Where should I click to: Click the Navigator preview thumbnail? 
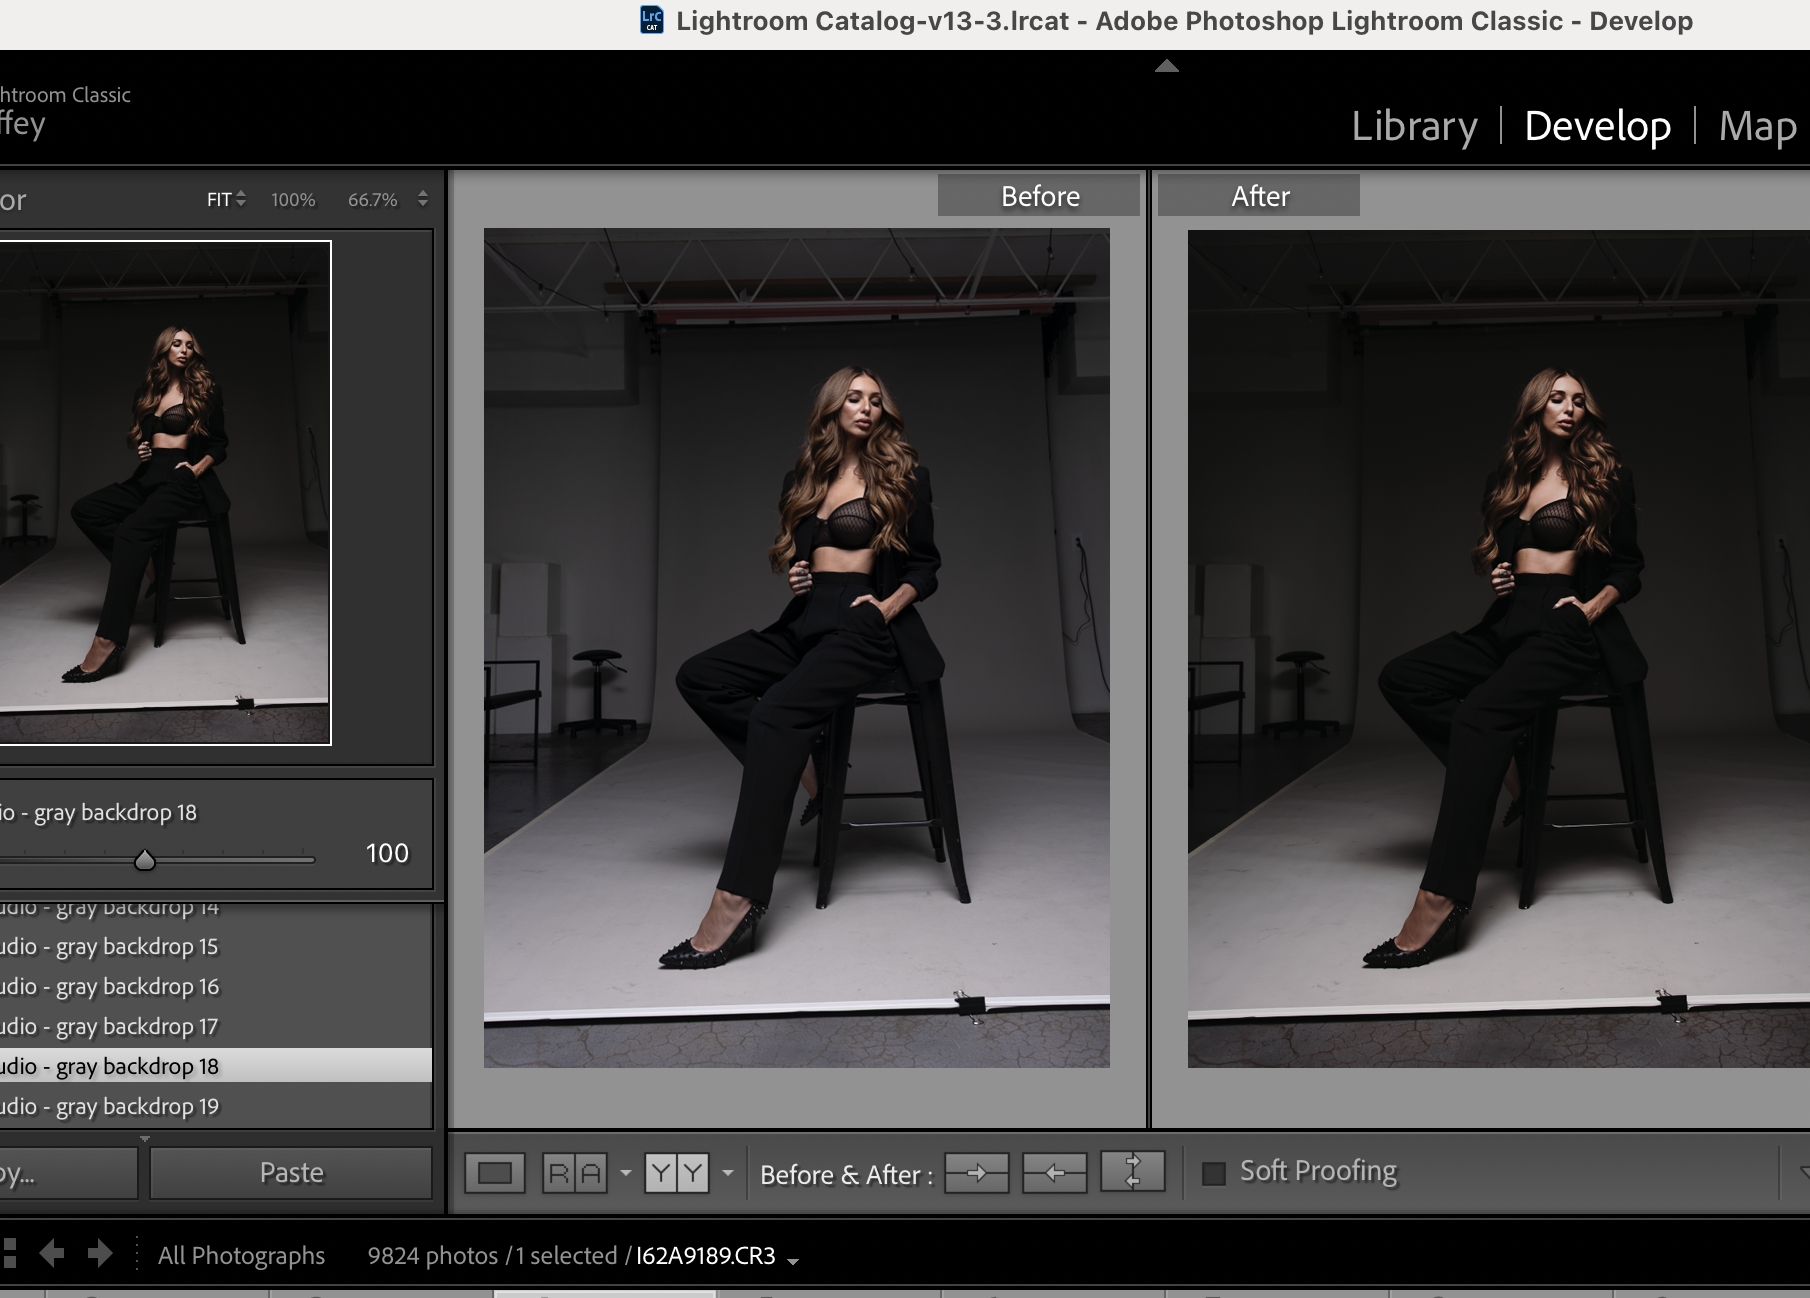tap(165, 492)
